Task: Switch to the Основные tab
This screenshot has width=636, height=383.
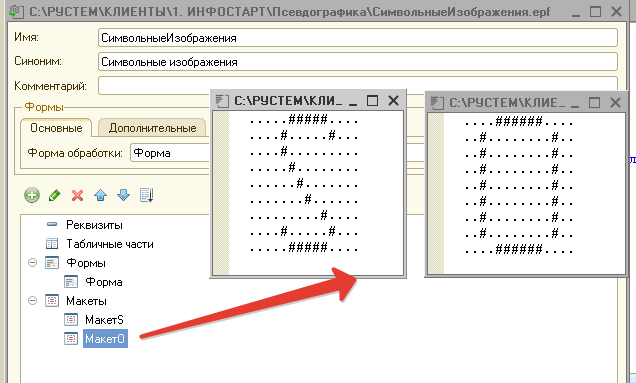Action: click(56, 128)
